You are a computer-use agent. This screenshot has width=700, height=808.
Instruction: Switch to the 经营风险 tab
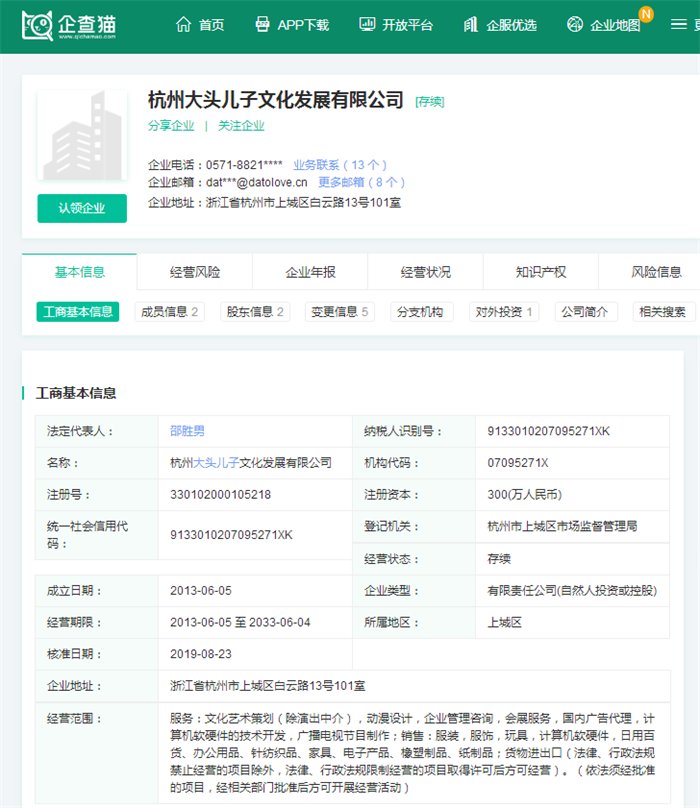point(195,272)
